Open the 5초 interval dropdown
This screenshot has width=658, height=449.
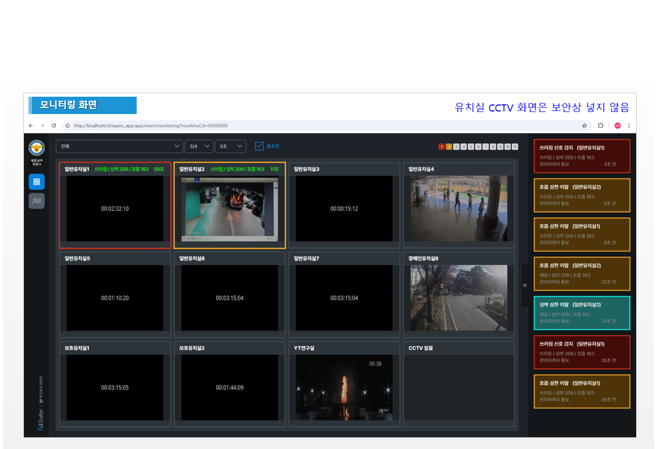(230, 146)
